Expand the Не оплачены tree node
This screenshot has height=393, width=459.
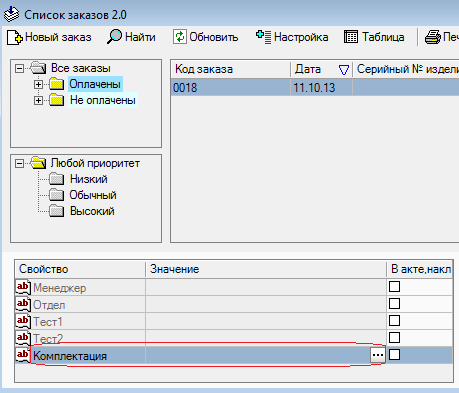coord(38,101)
